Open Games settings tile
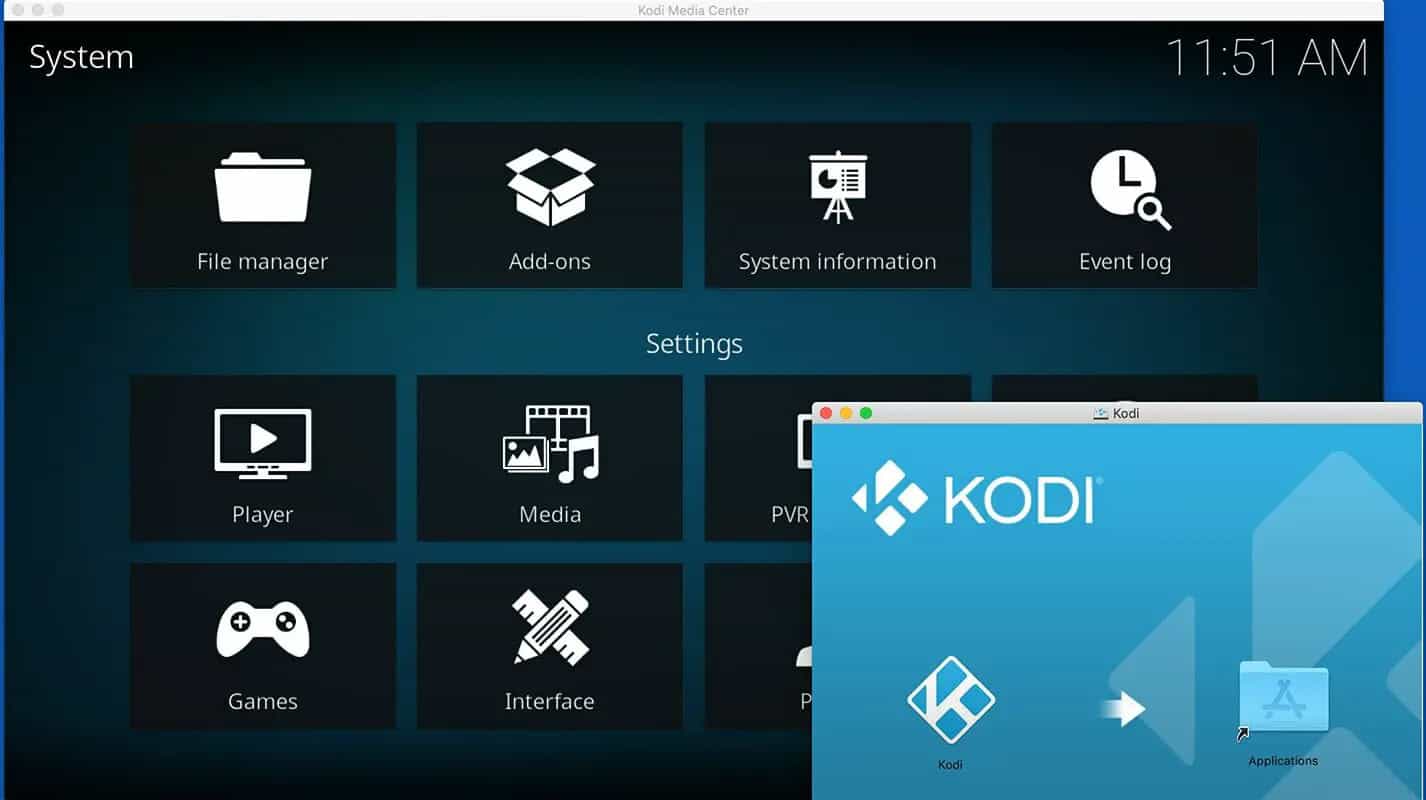This screenshot has height=800, width=1426. (263, 646)
